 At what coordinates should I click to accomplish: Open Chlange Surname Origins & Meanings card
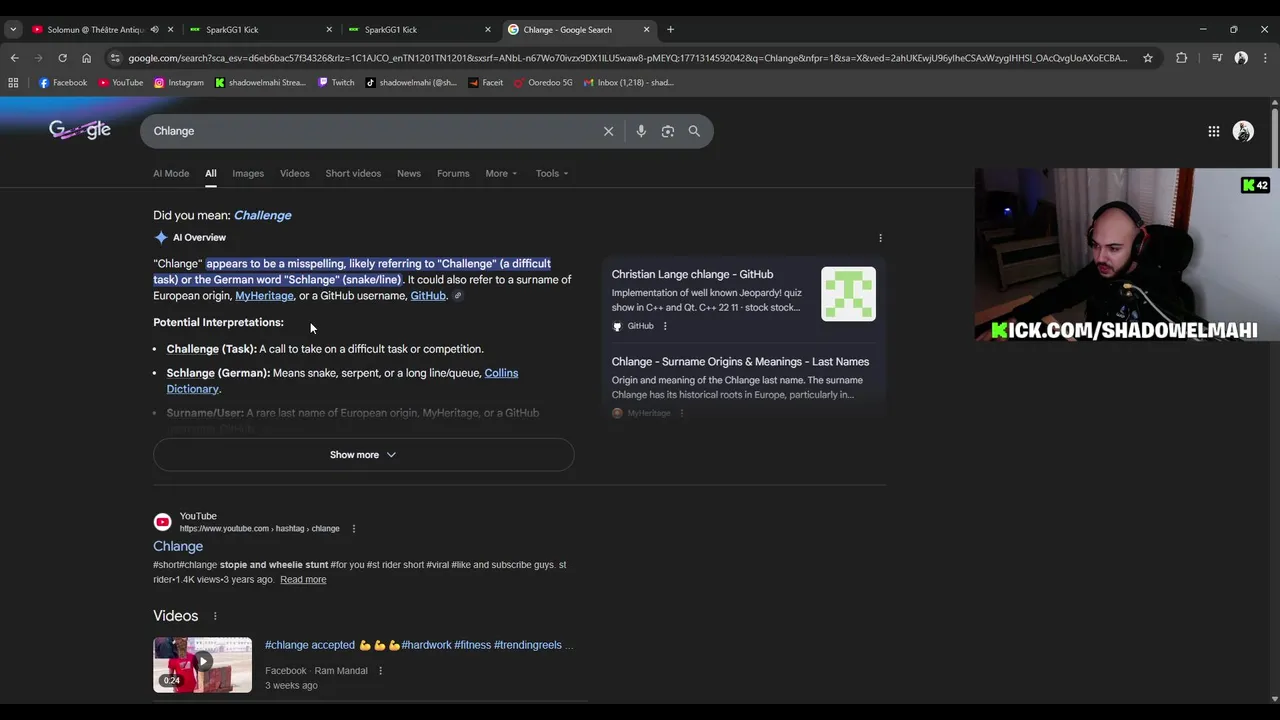[740, 362]
